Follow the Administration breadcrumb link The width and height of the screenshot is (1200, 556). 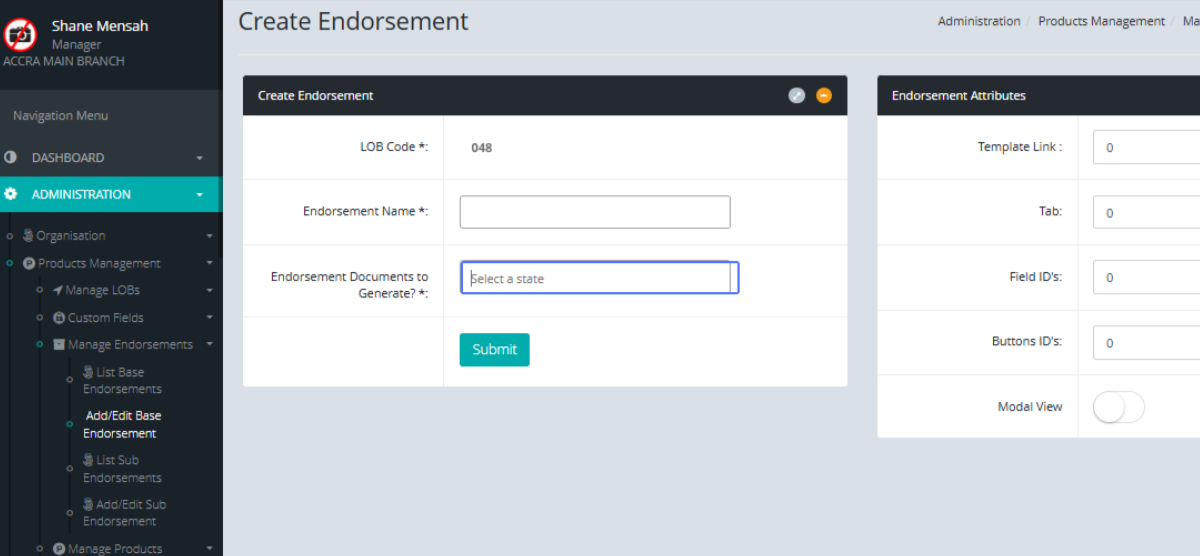pos(978,21)
